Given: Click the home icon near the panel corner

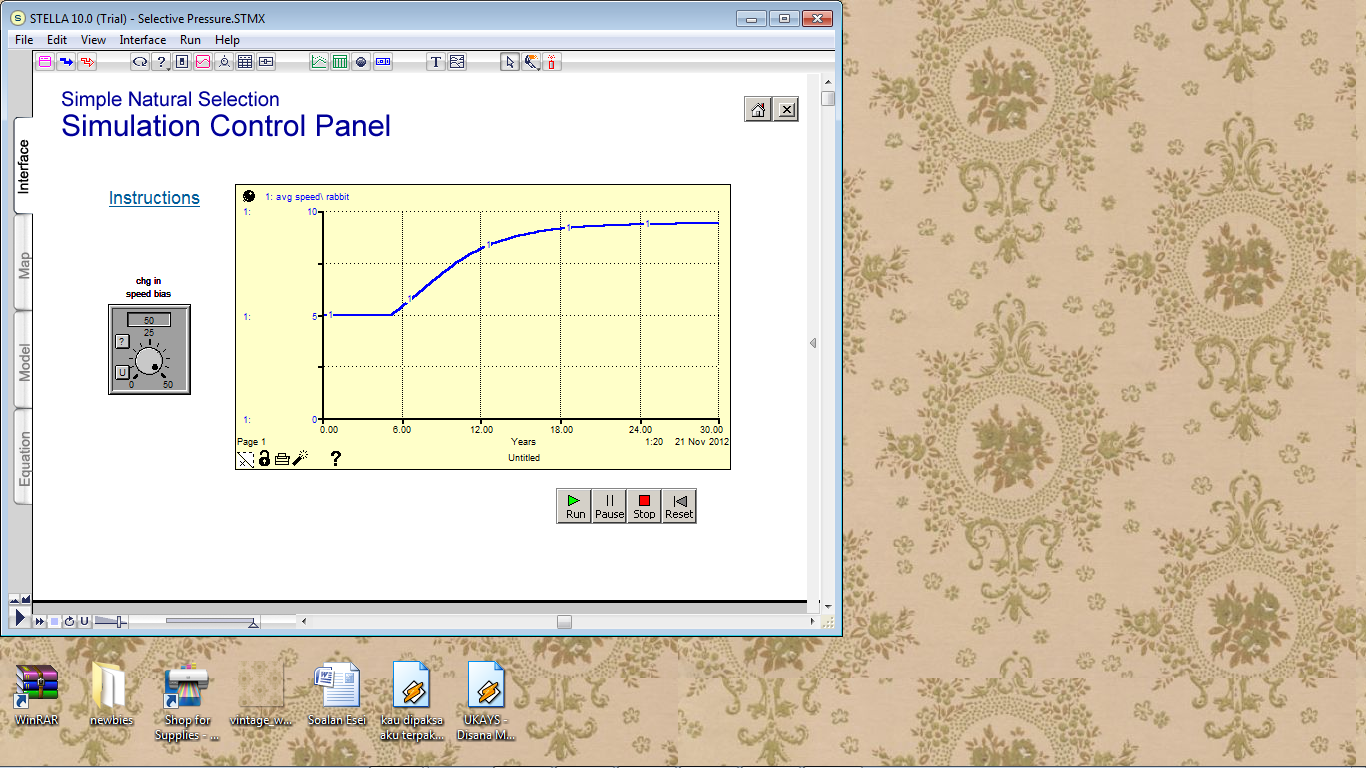Looking at the screenshot, I should click(757, 108).
